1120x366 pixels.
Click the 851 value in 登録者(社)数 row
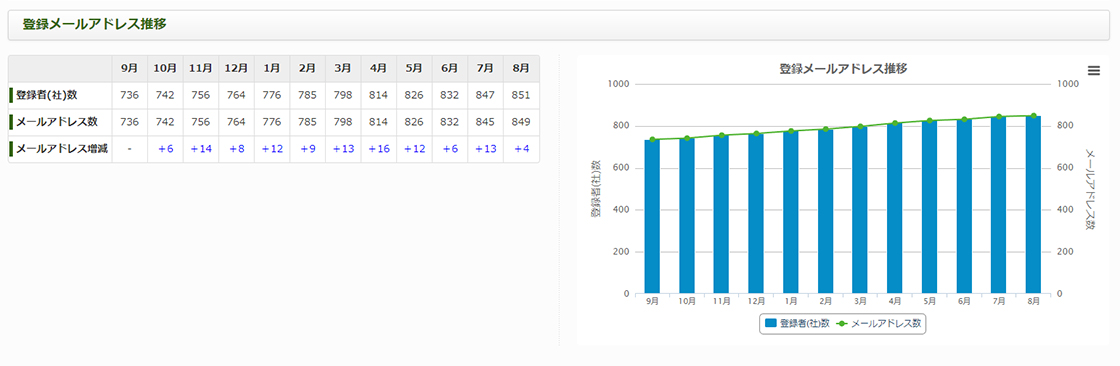[x=521, y=95]
